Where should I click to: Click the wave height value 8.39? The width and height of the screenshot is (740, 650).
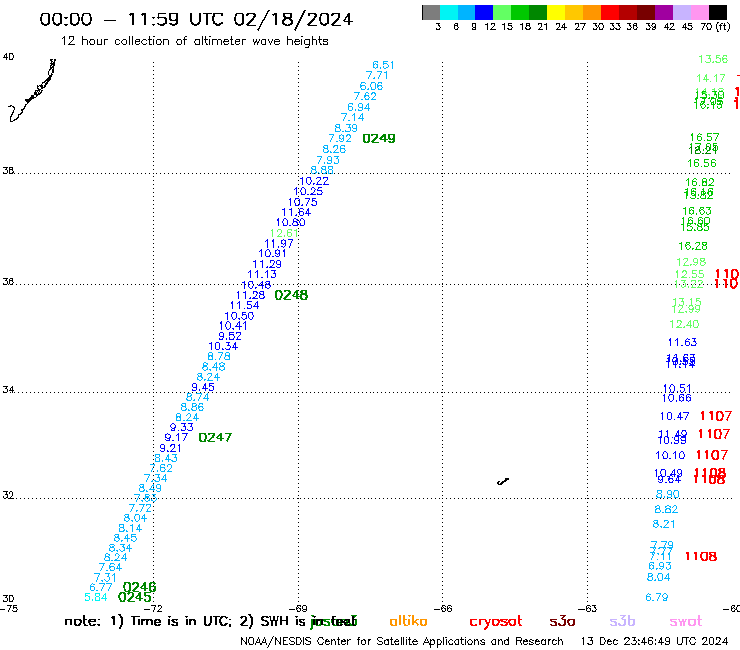click(x=346, y=128)
